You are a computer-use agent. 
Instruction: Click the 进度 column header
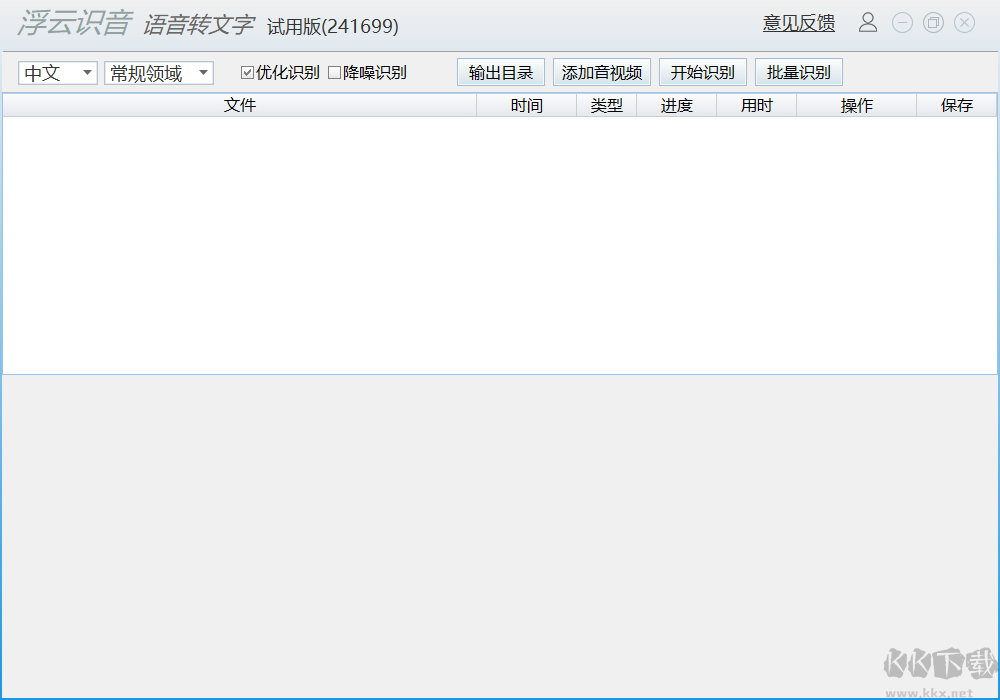pyautogui.click(x=677, y=104)
